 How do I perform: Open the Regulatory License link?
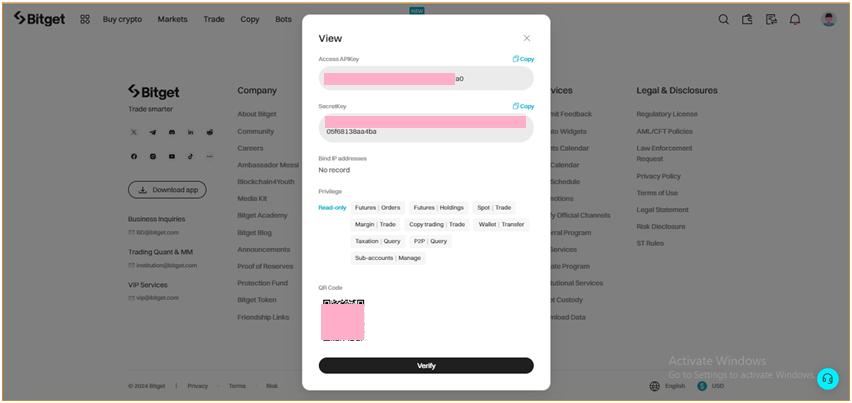click(667, 114)
